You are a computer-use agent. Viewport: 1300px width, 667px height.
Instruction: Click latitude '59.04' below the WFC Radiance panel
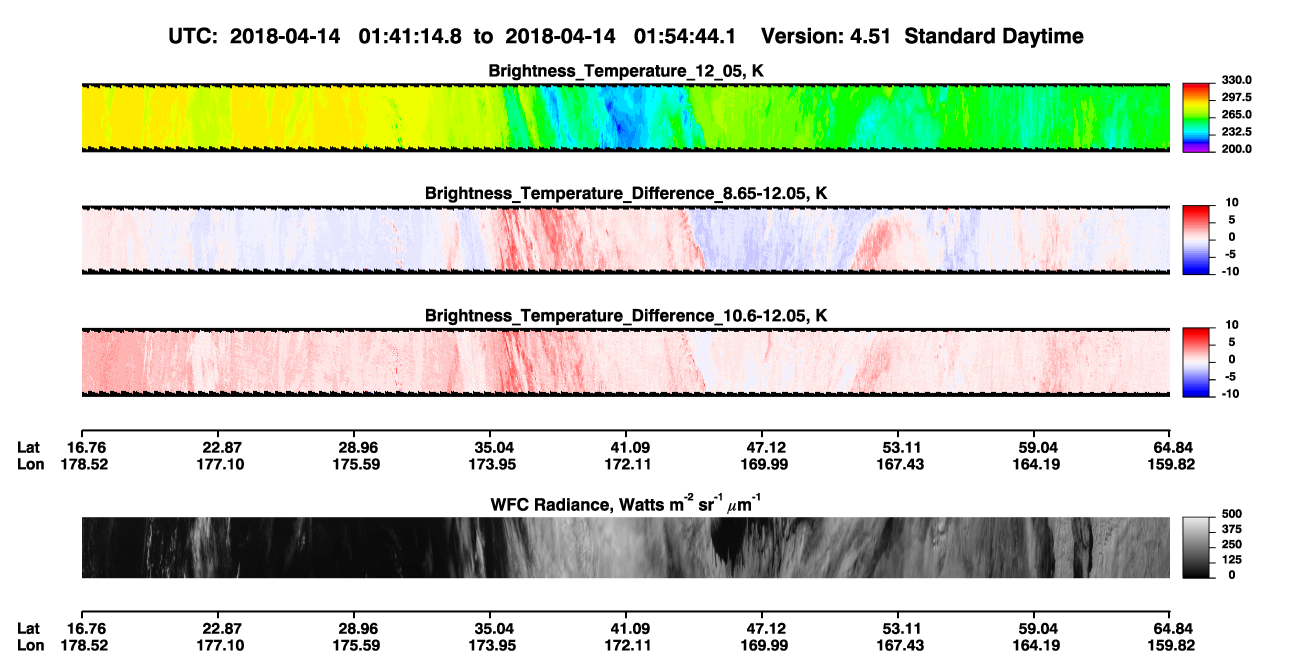coord(1037,628)
